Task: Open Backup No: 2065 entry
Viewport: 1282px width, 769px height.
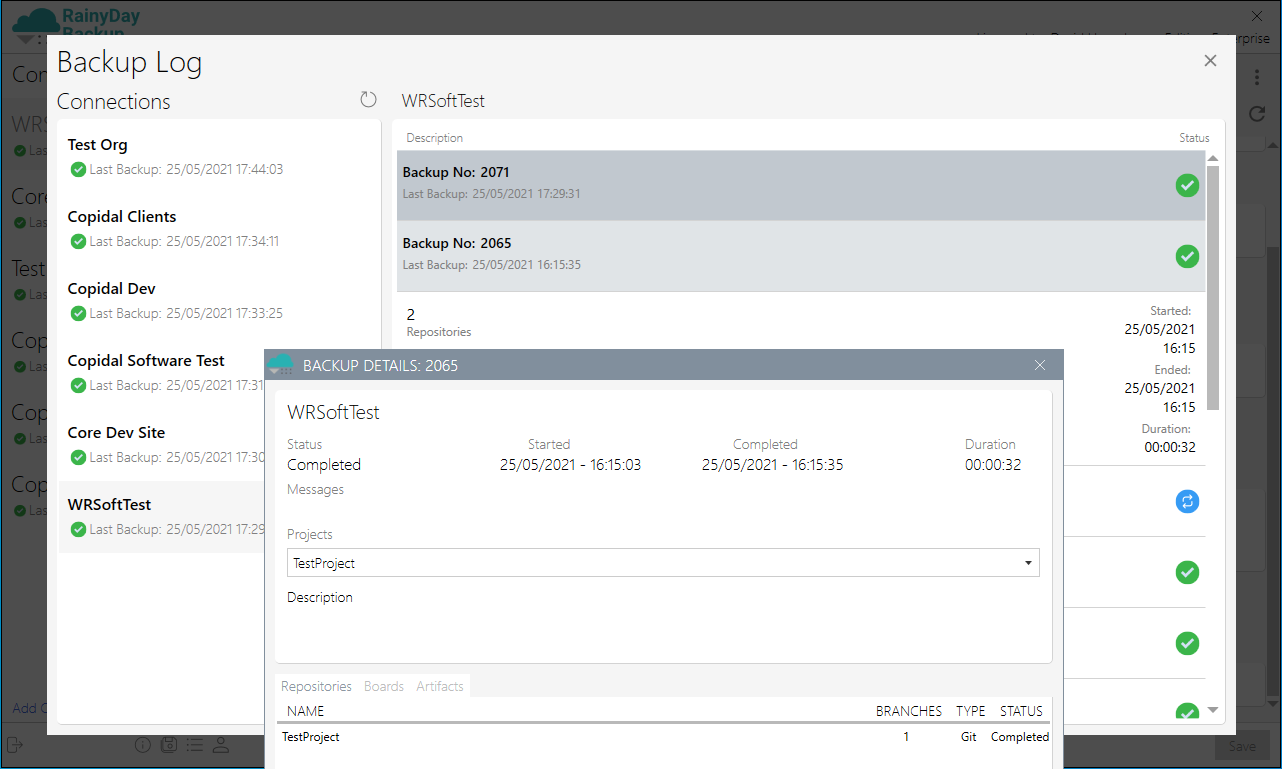Action: (x=801, y=256)
